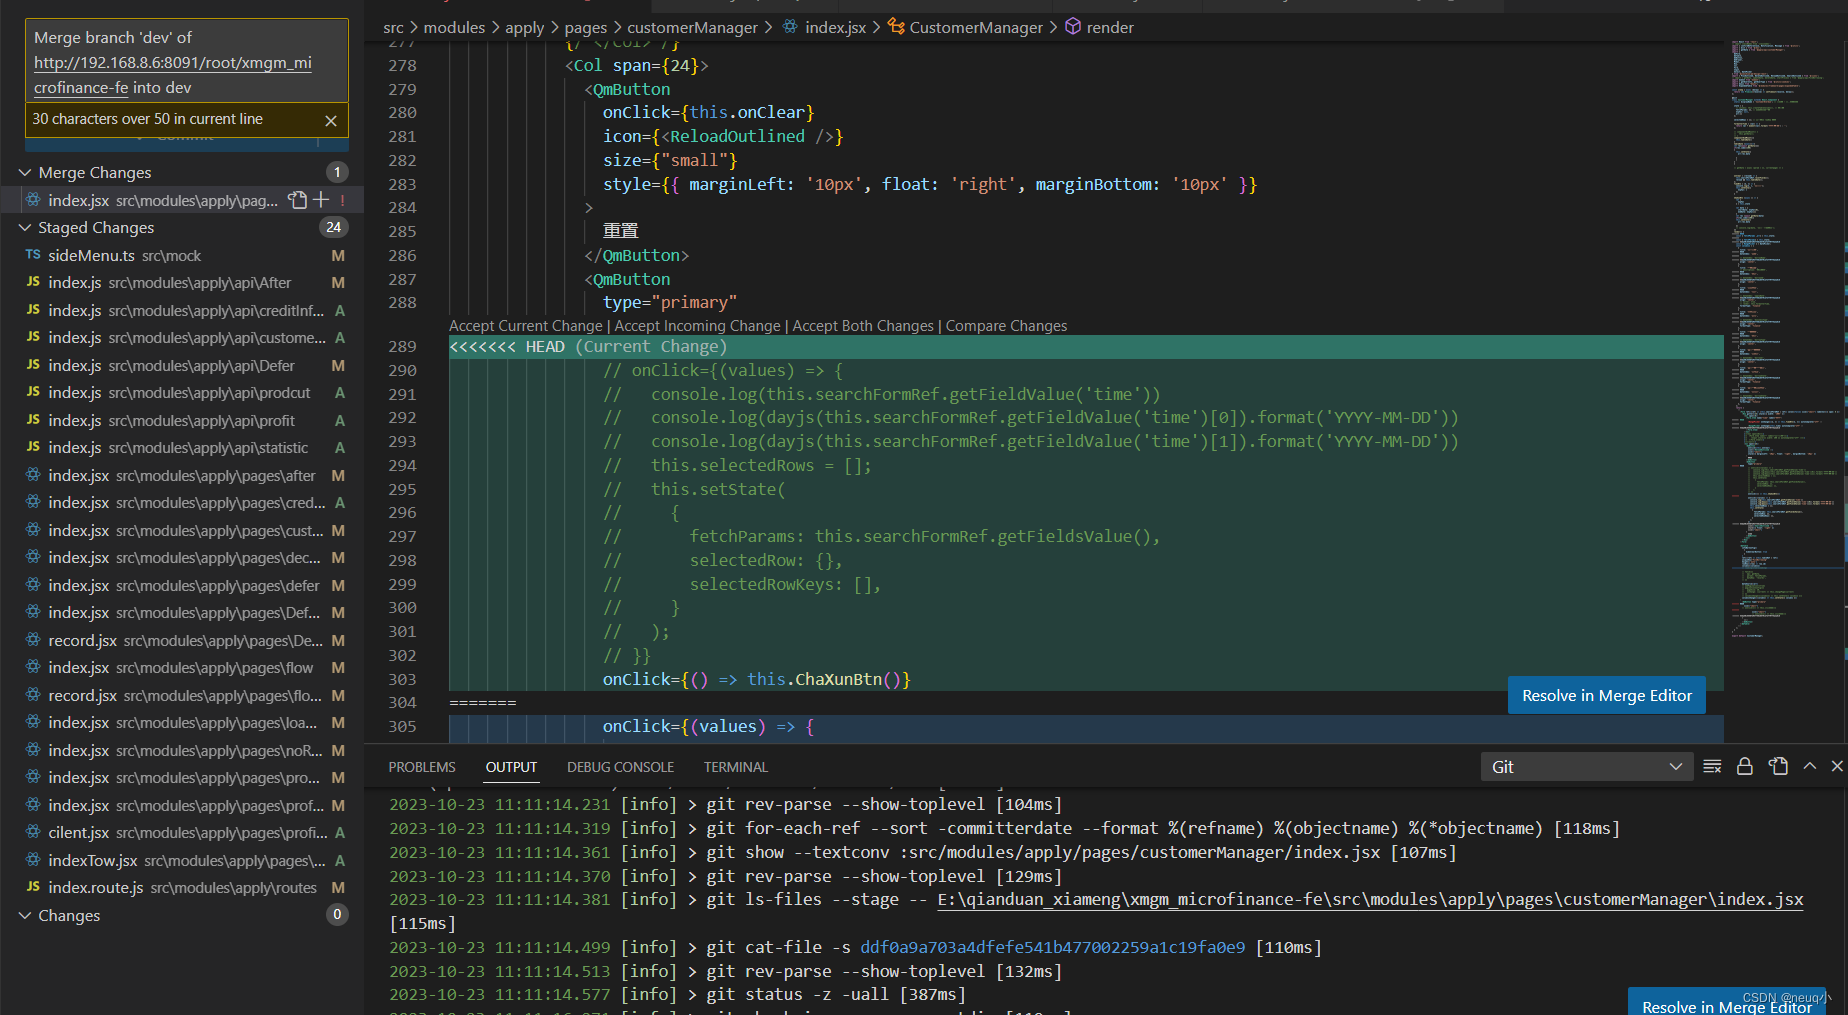This screenshot has height=1015, width=1848.
Task: Click breadcrumb 'pages'
Action: point(586,27)
